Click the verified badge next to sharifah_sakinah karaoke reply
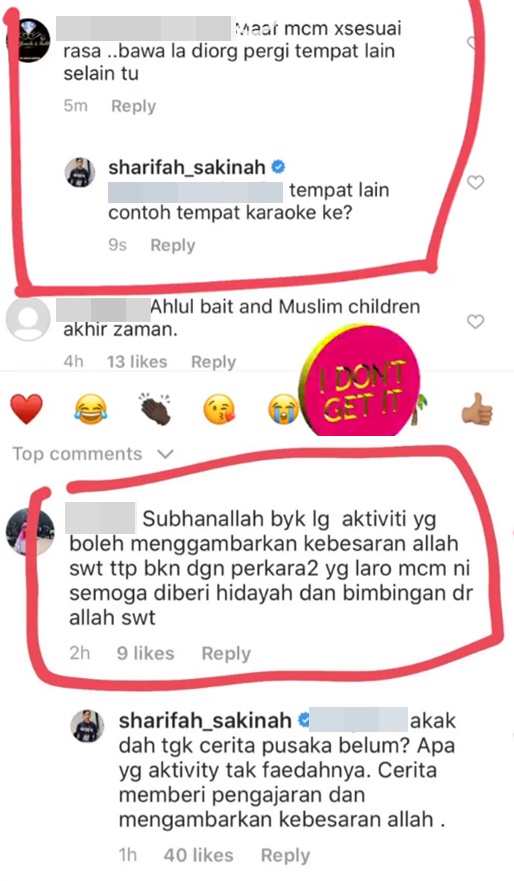 pyautogui.click(x=278, y=167)
